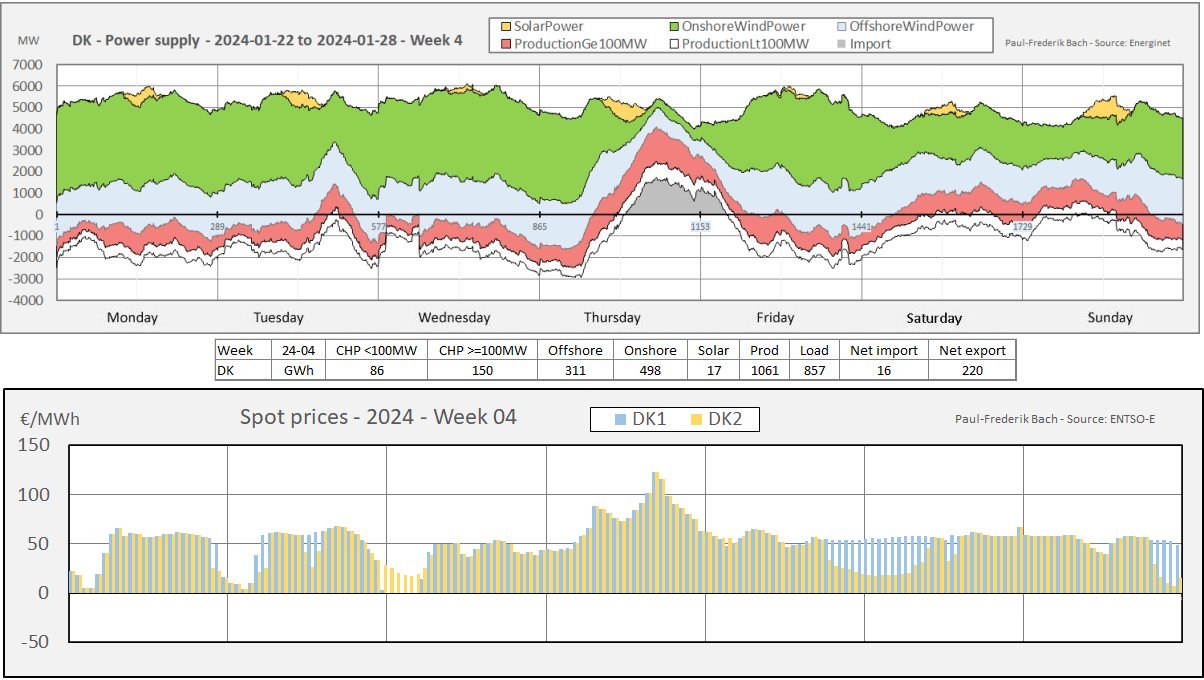Screen dimensions: 1204x680
Task: Click the DK Power supply chart title
Action: tap(267, 42)
